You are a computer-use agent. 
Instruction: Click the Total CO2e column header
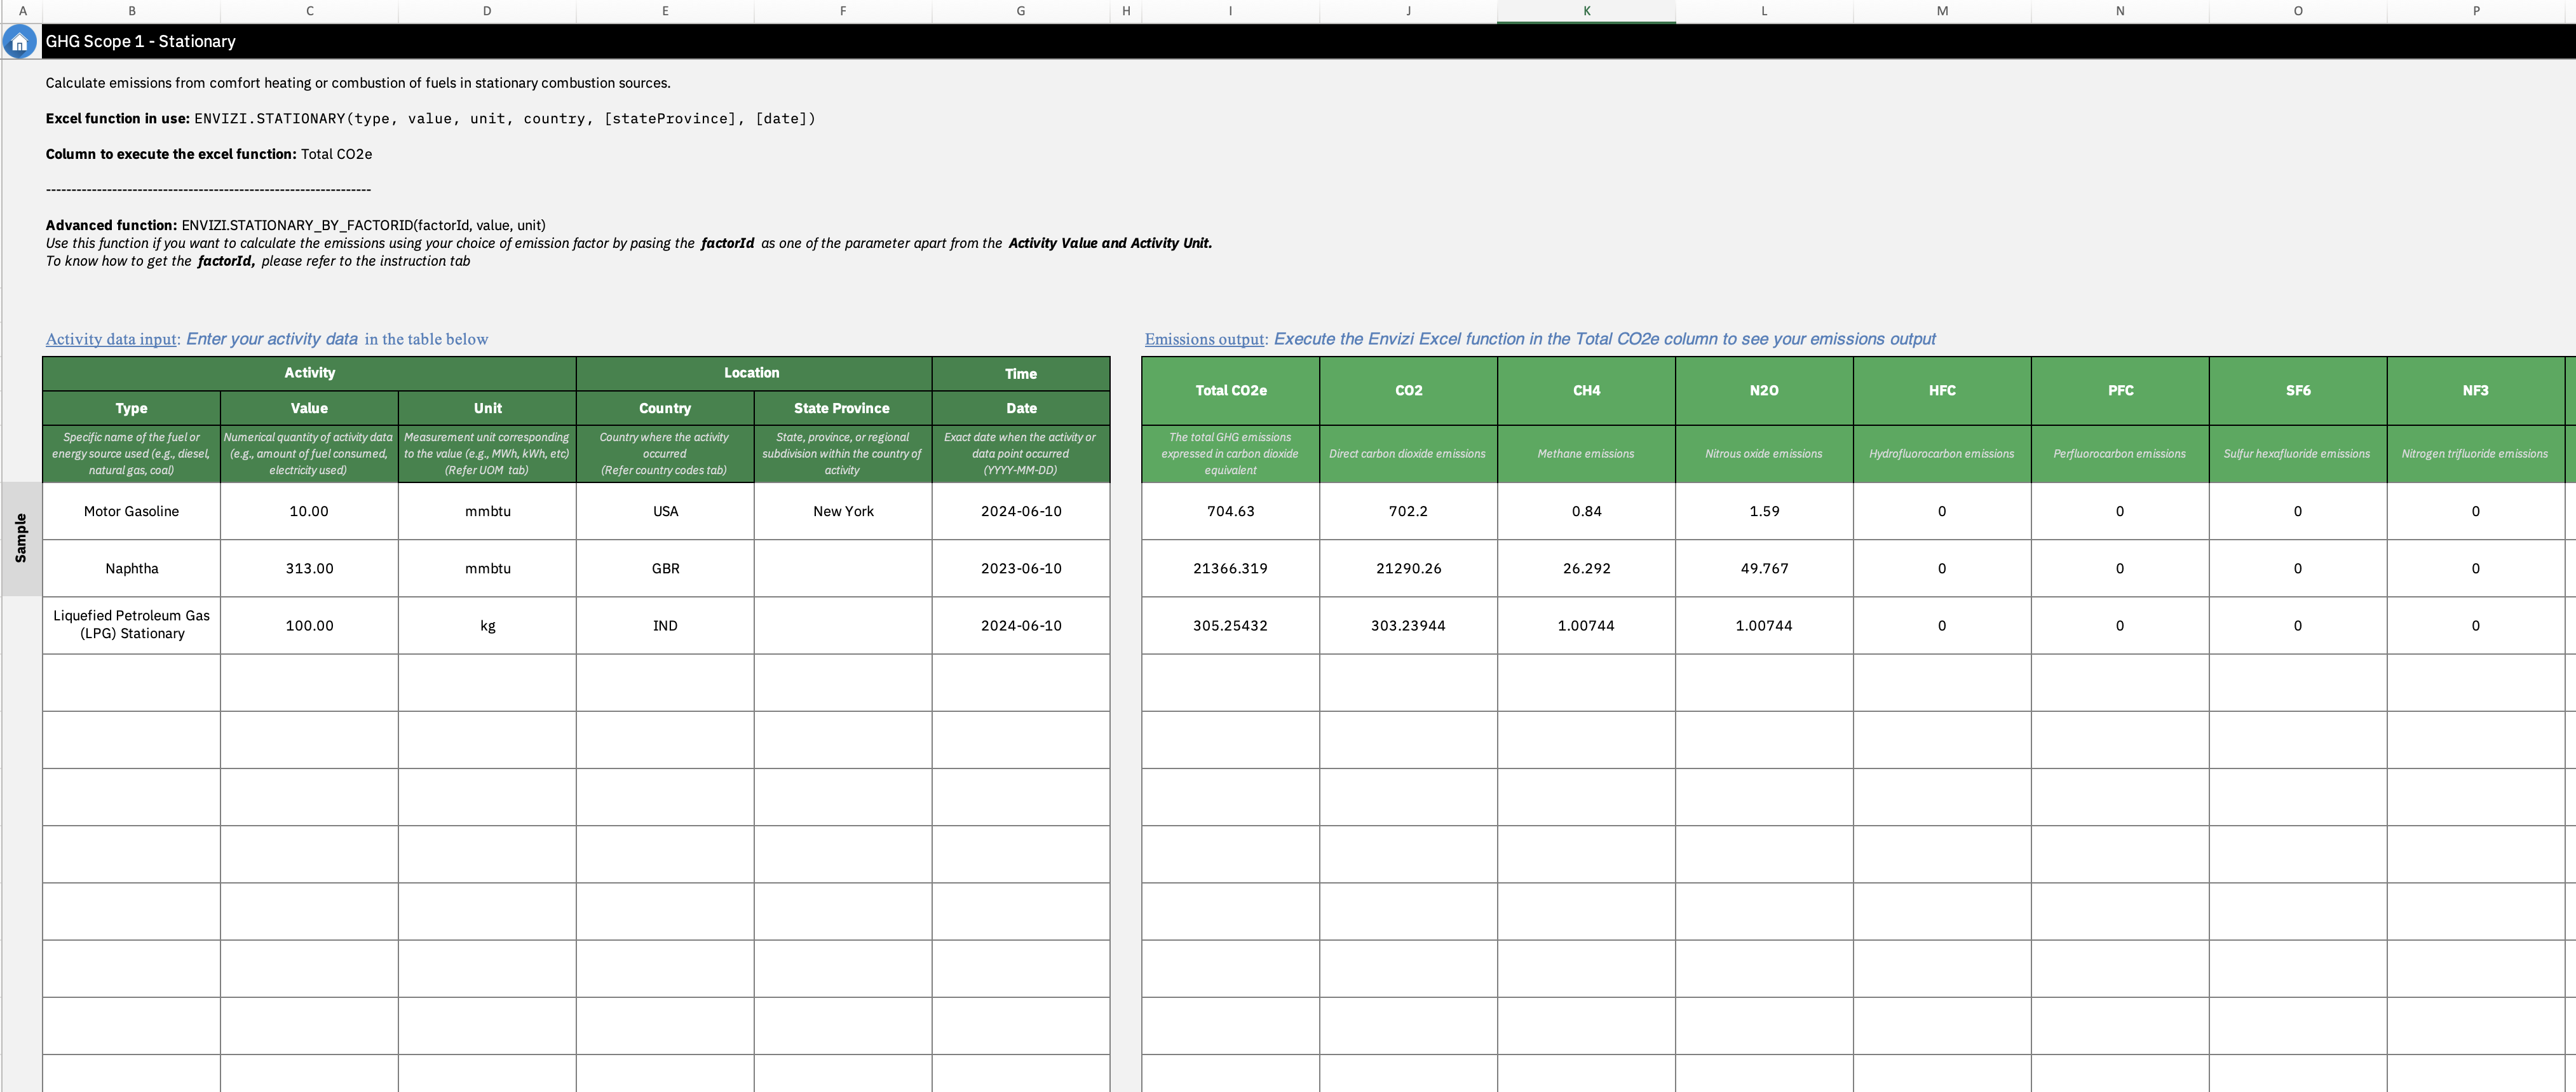point(1229,391)
